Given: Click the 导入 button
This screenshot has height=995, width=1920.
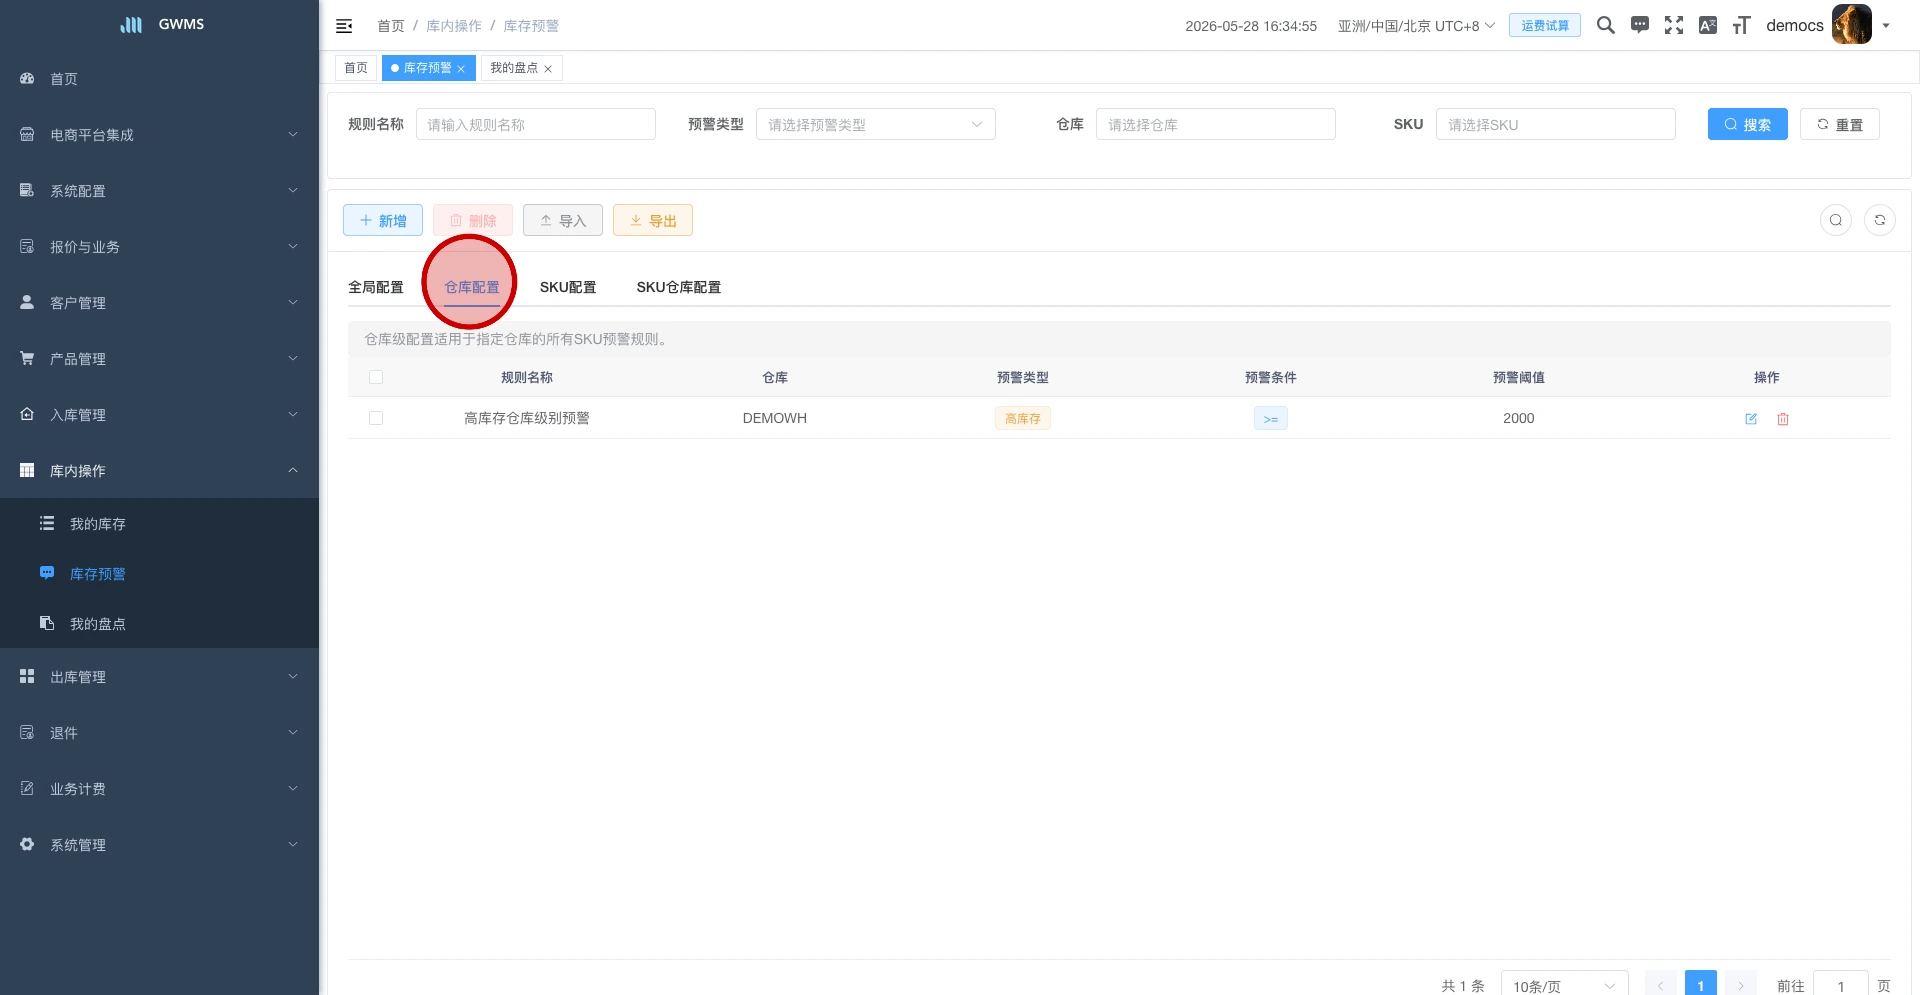Looking at the screenshot, I should (563, 220).
